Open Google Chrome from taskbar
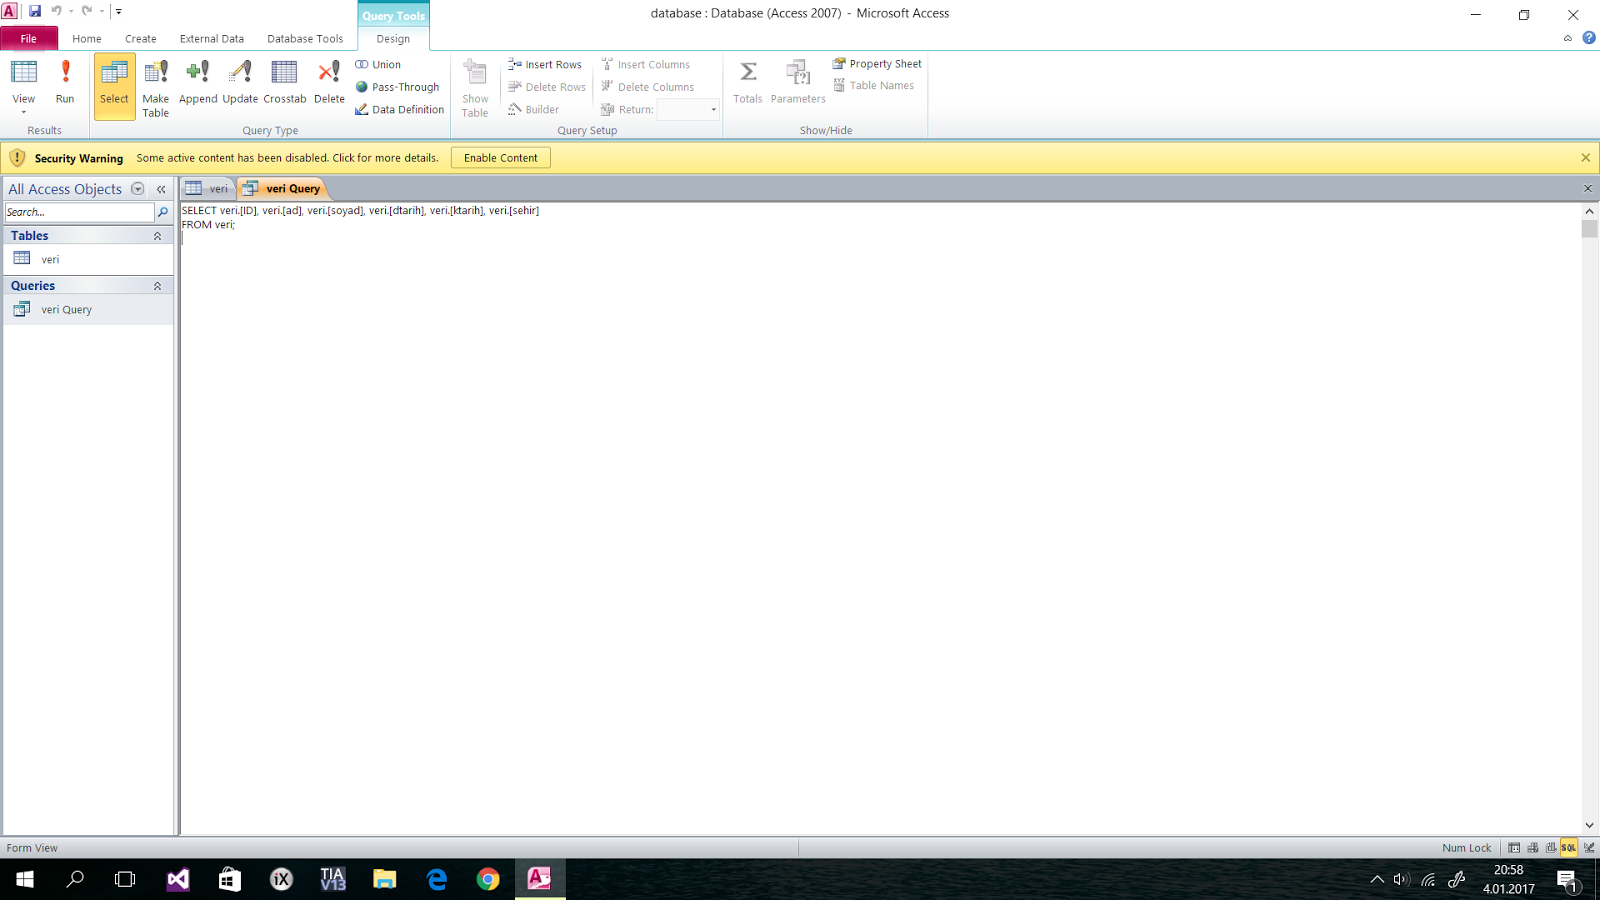The height and width of the screenshot is (900, 1600). [488, 879]
